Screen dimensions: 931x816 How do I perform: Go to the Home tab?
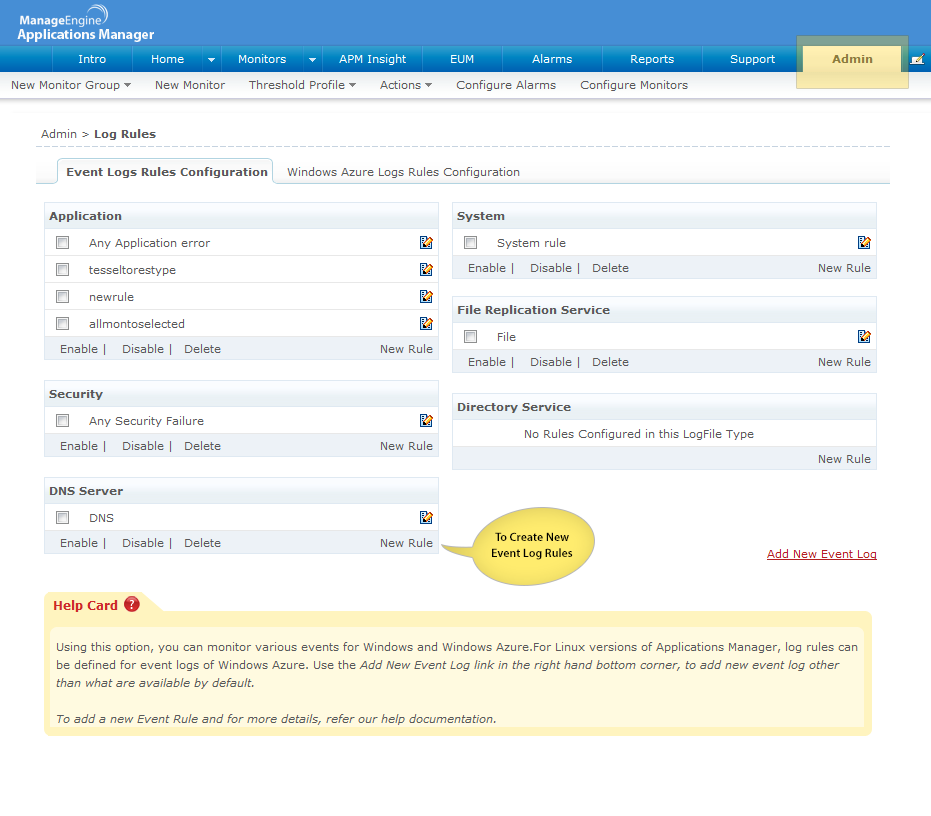[167, 59]
